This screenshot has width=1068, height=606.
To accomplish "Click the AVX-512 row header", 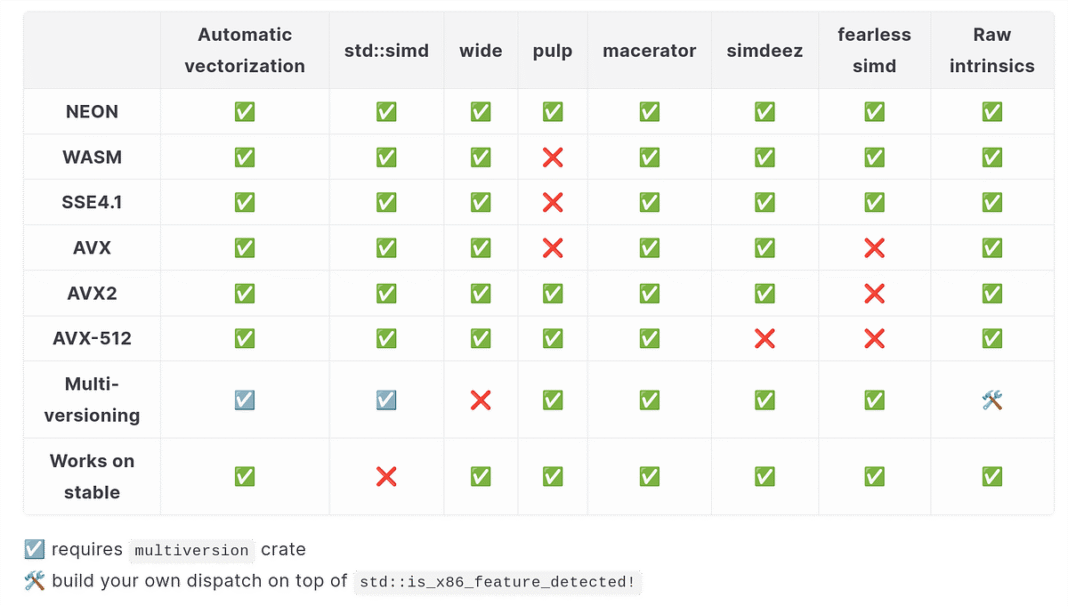I will pos(92,338).
